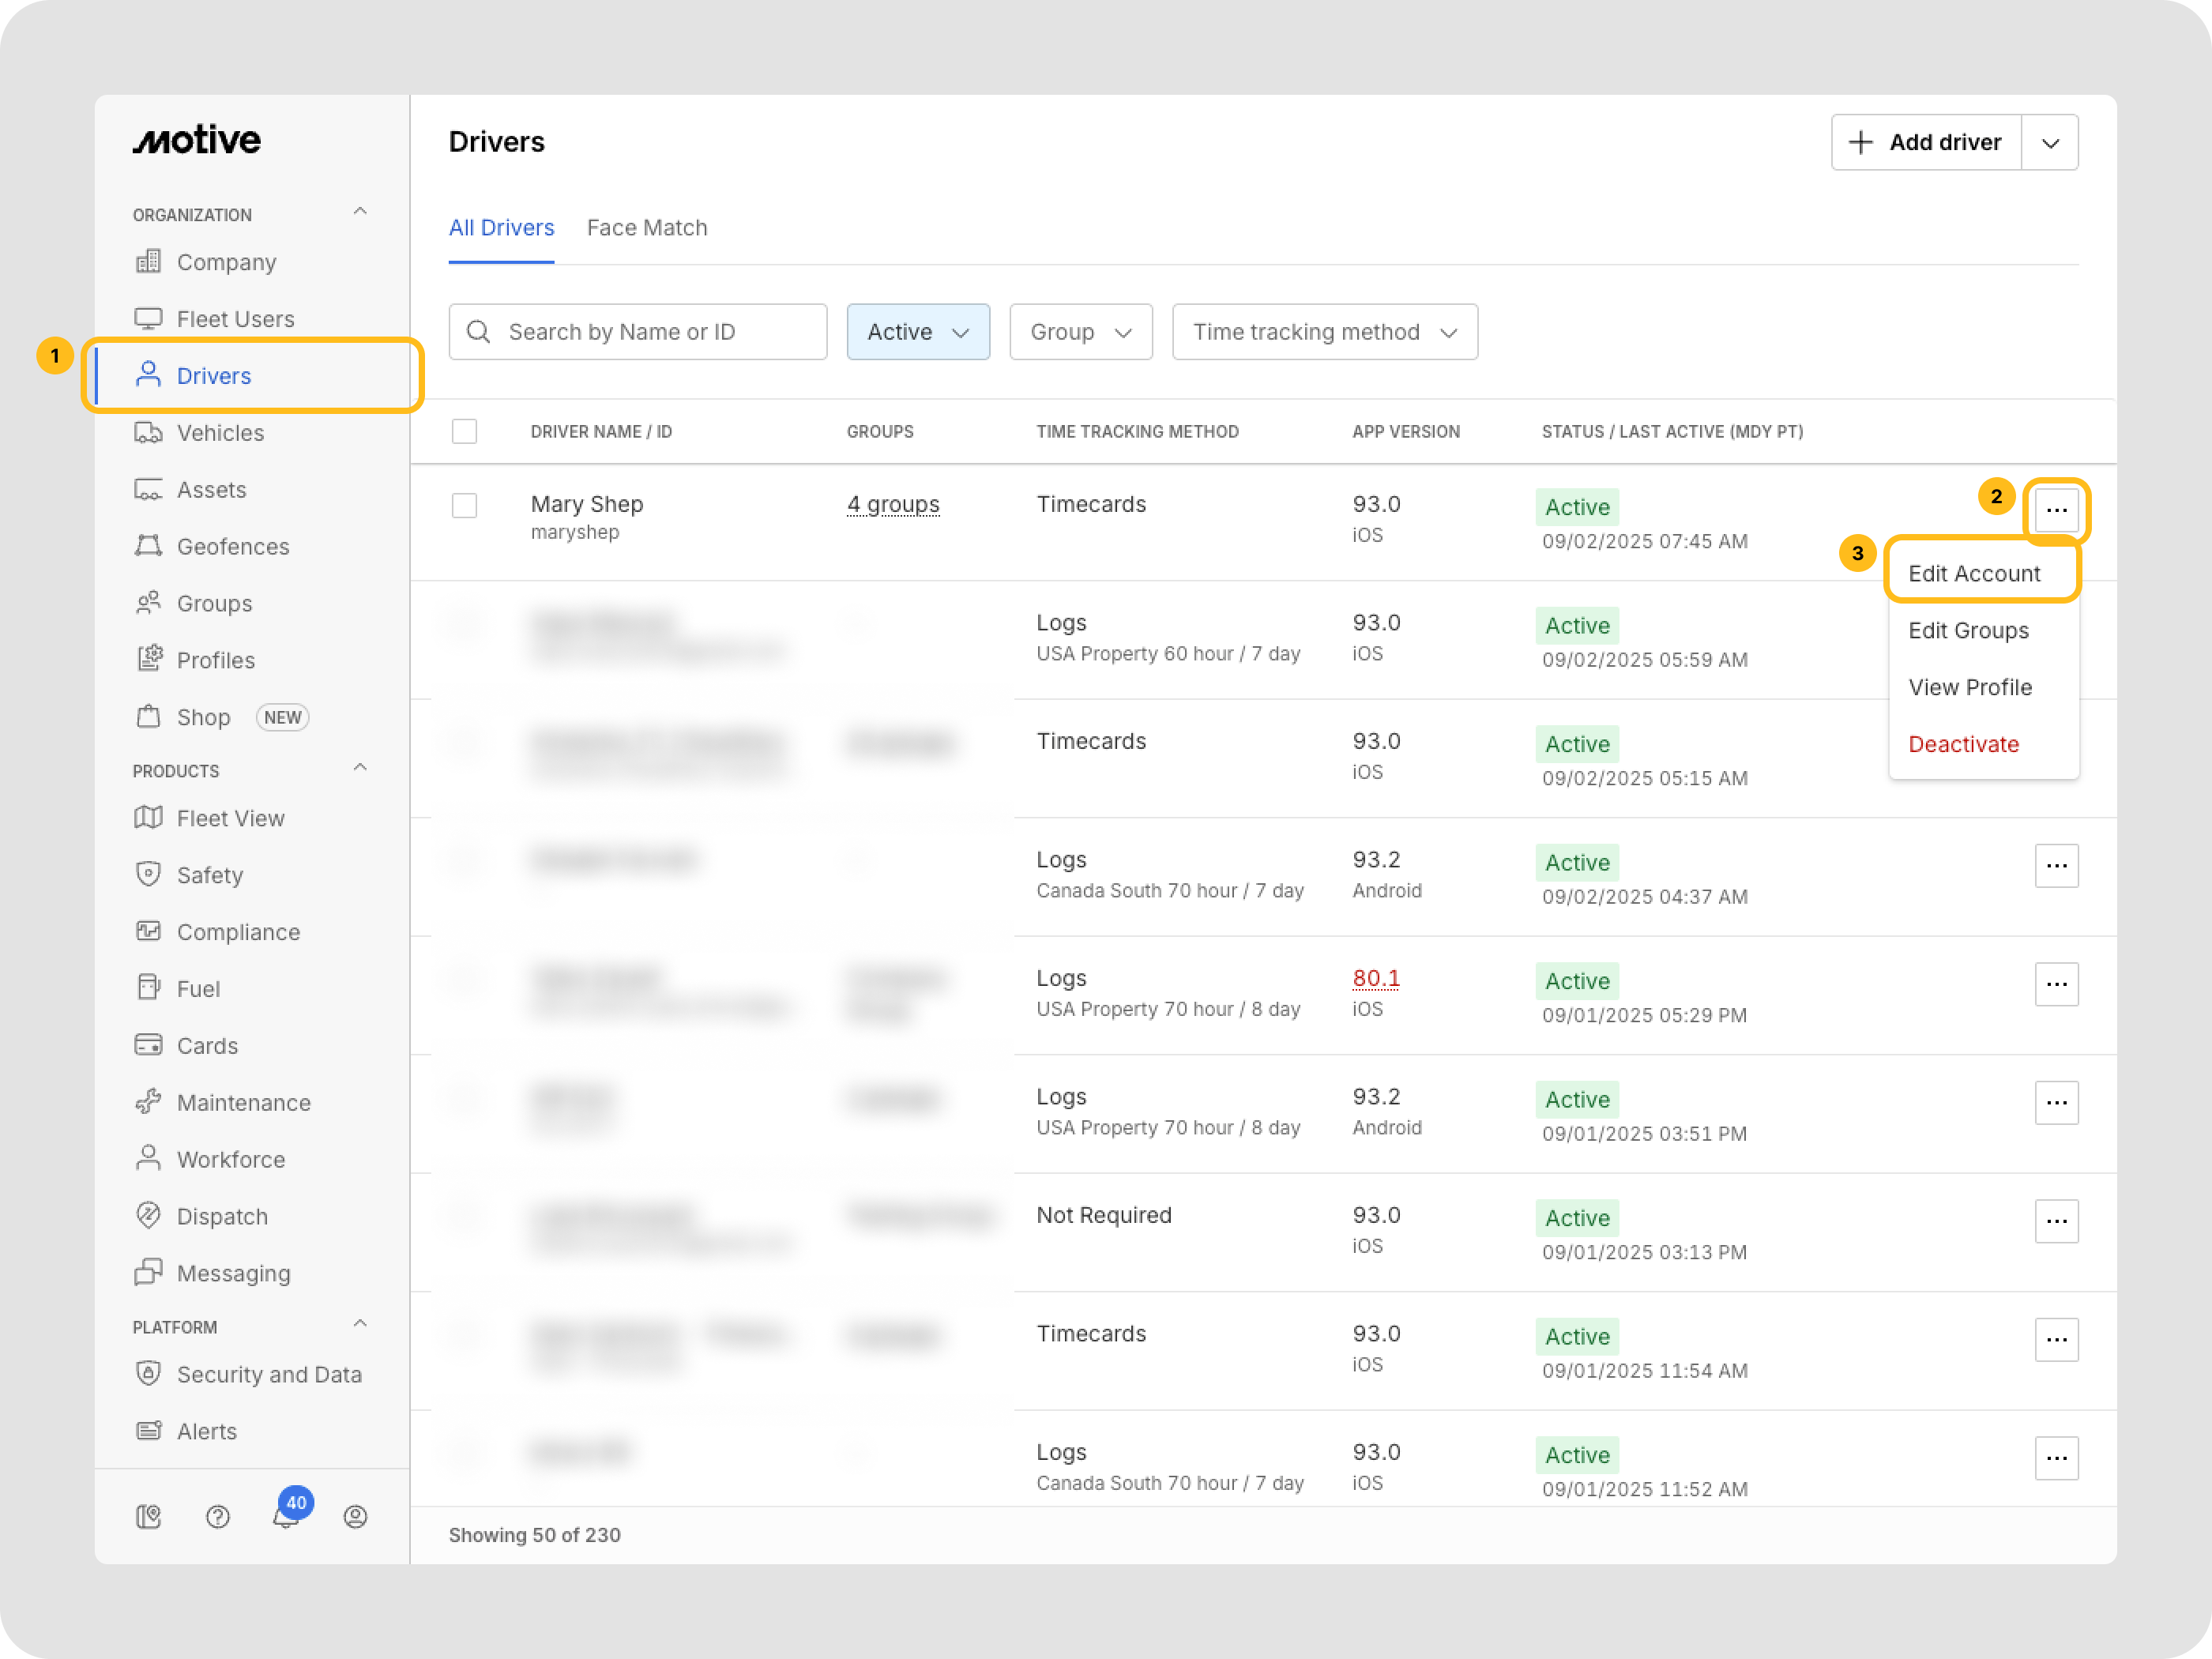This screenshot has width=2212, height=1659.
Task: Switch to the Face Match tab
Action: (x=647, y=228)
